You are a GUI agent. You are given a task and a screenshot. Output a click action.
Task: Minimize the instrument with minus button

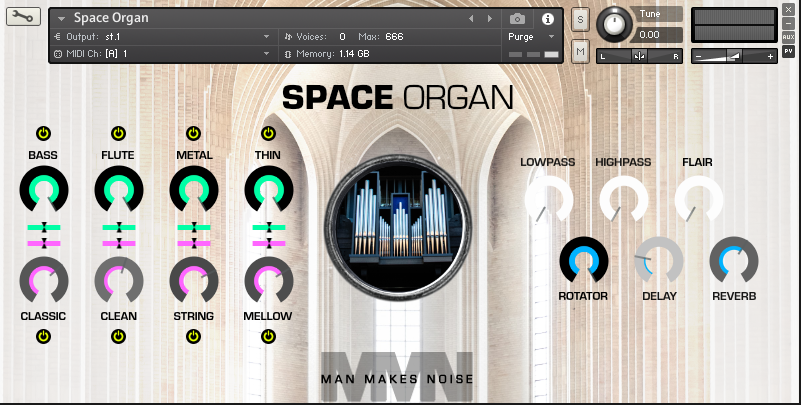pos(788,23)
